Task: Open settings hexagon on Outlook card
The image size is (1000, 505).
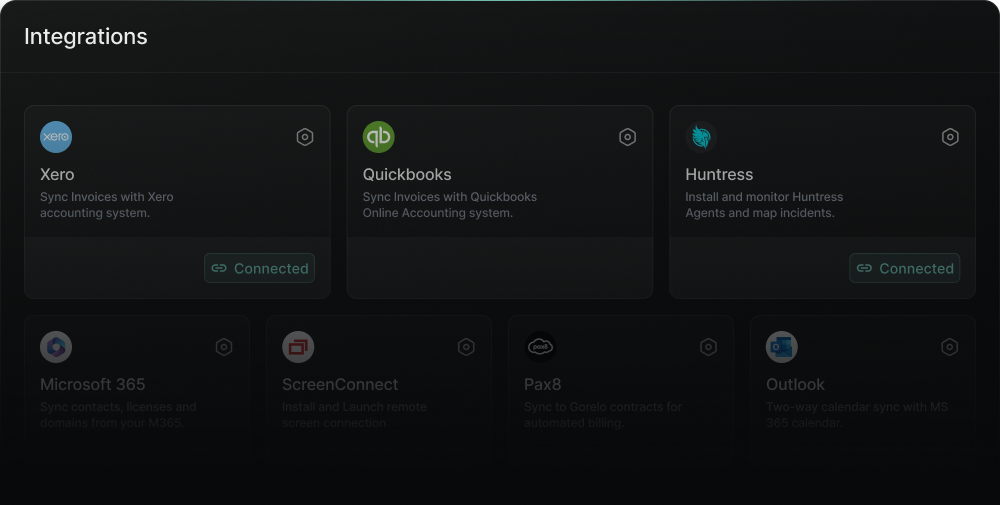Action: point(950,347)
